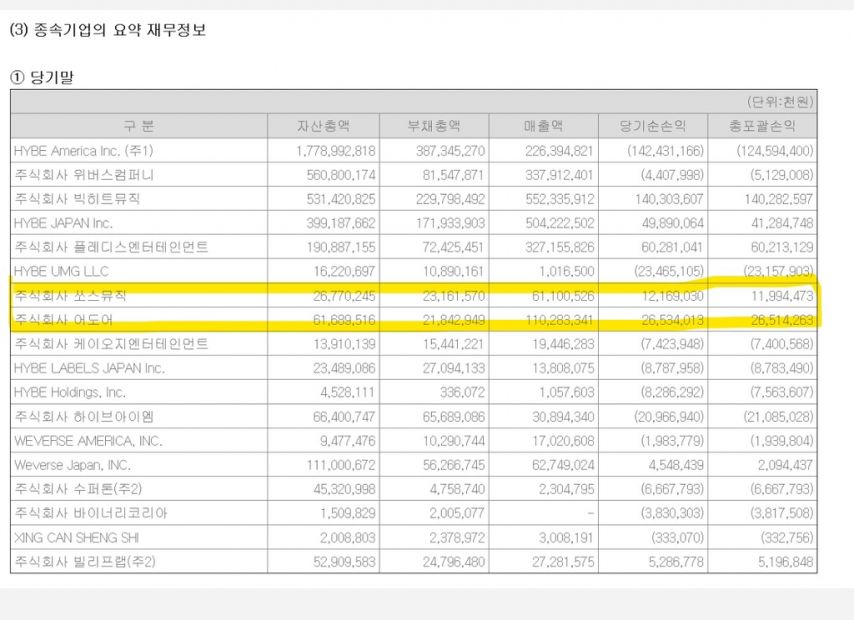The width and height of the screenshot is (854, 620).
Task: Click the 'HYBE LABELS JAPAN Inc.' row name
Action: 89,368
